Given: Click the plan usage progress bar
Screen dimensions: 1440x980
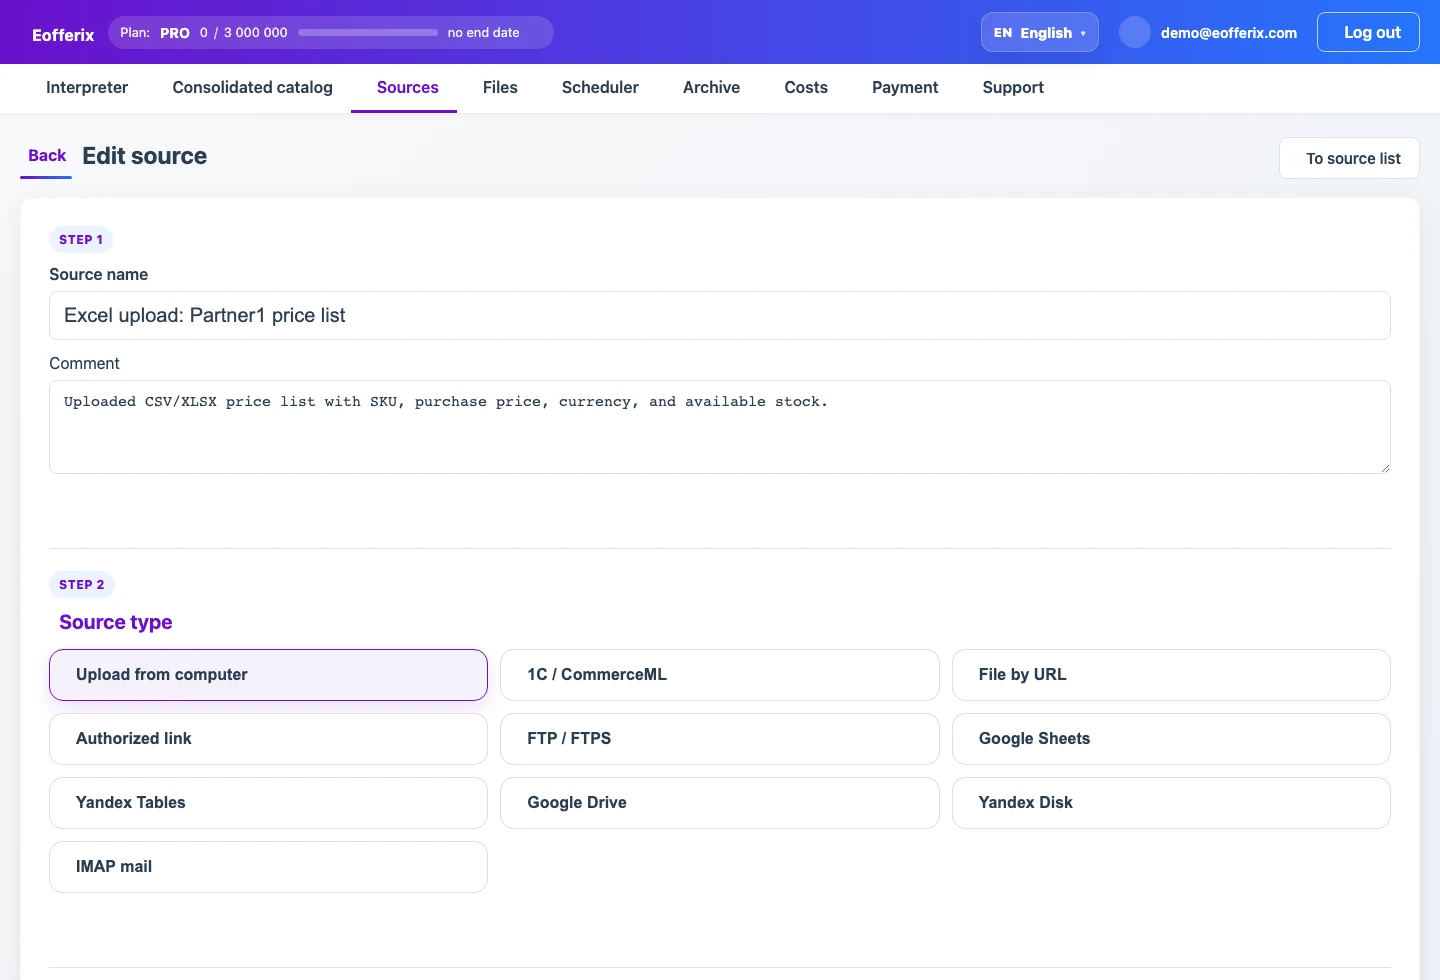Looking at the screenshot, I should click(x=367, y=32).
